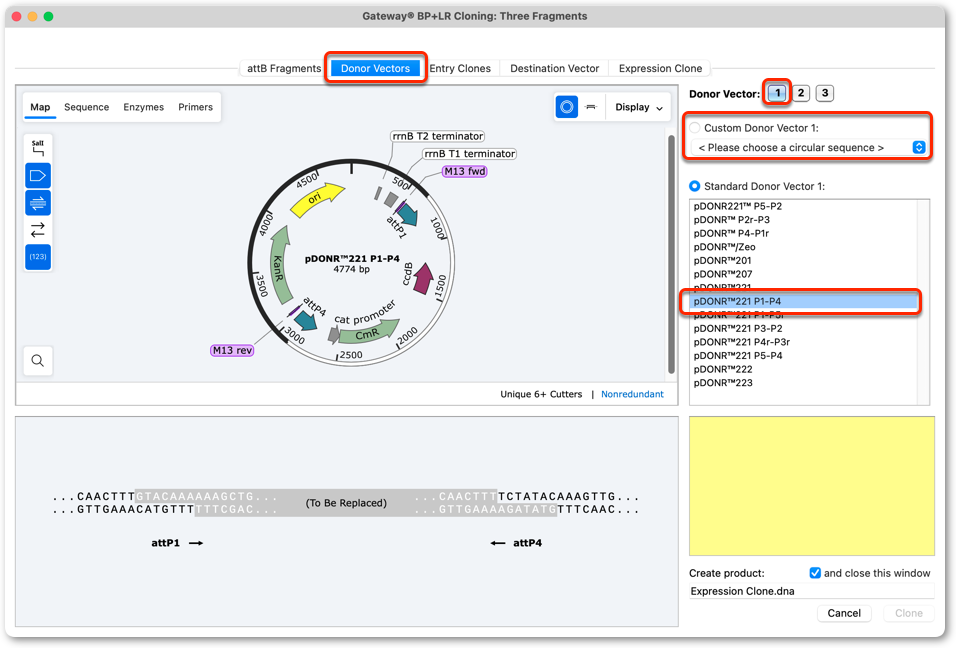Click the attP1 site on the map
956x648 pixels.
407,215
